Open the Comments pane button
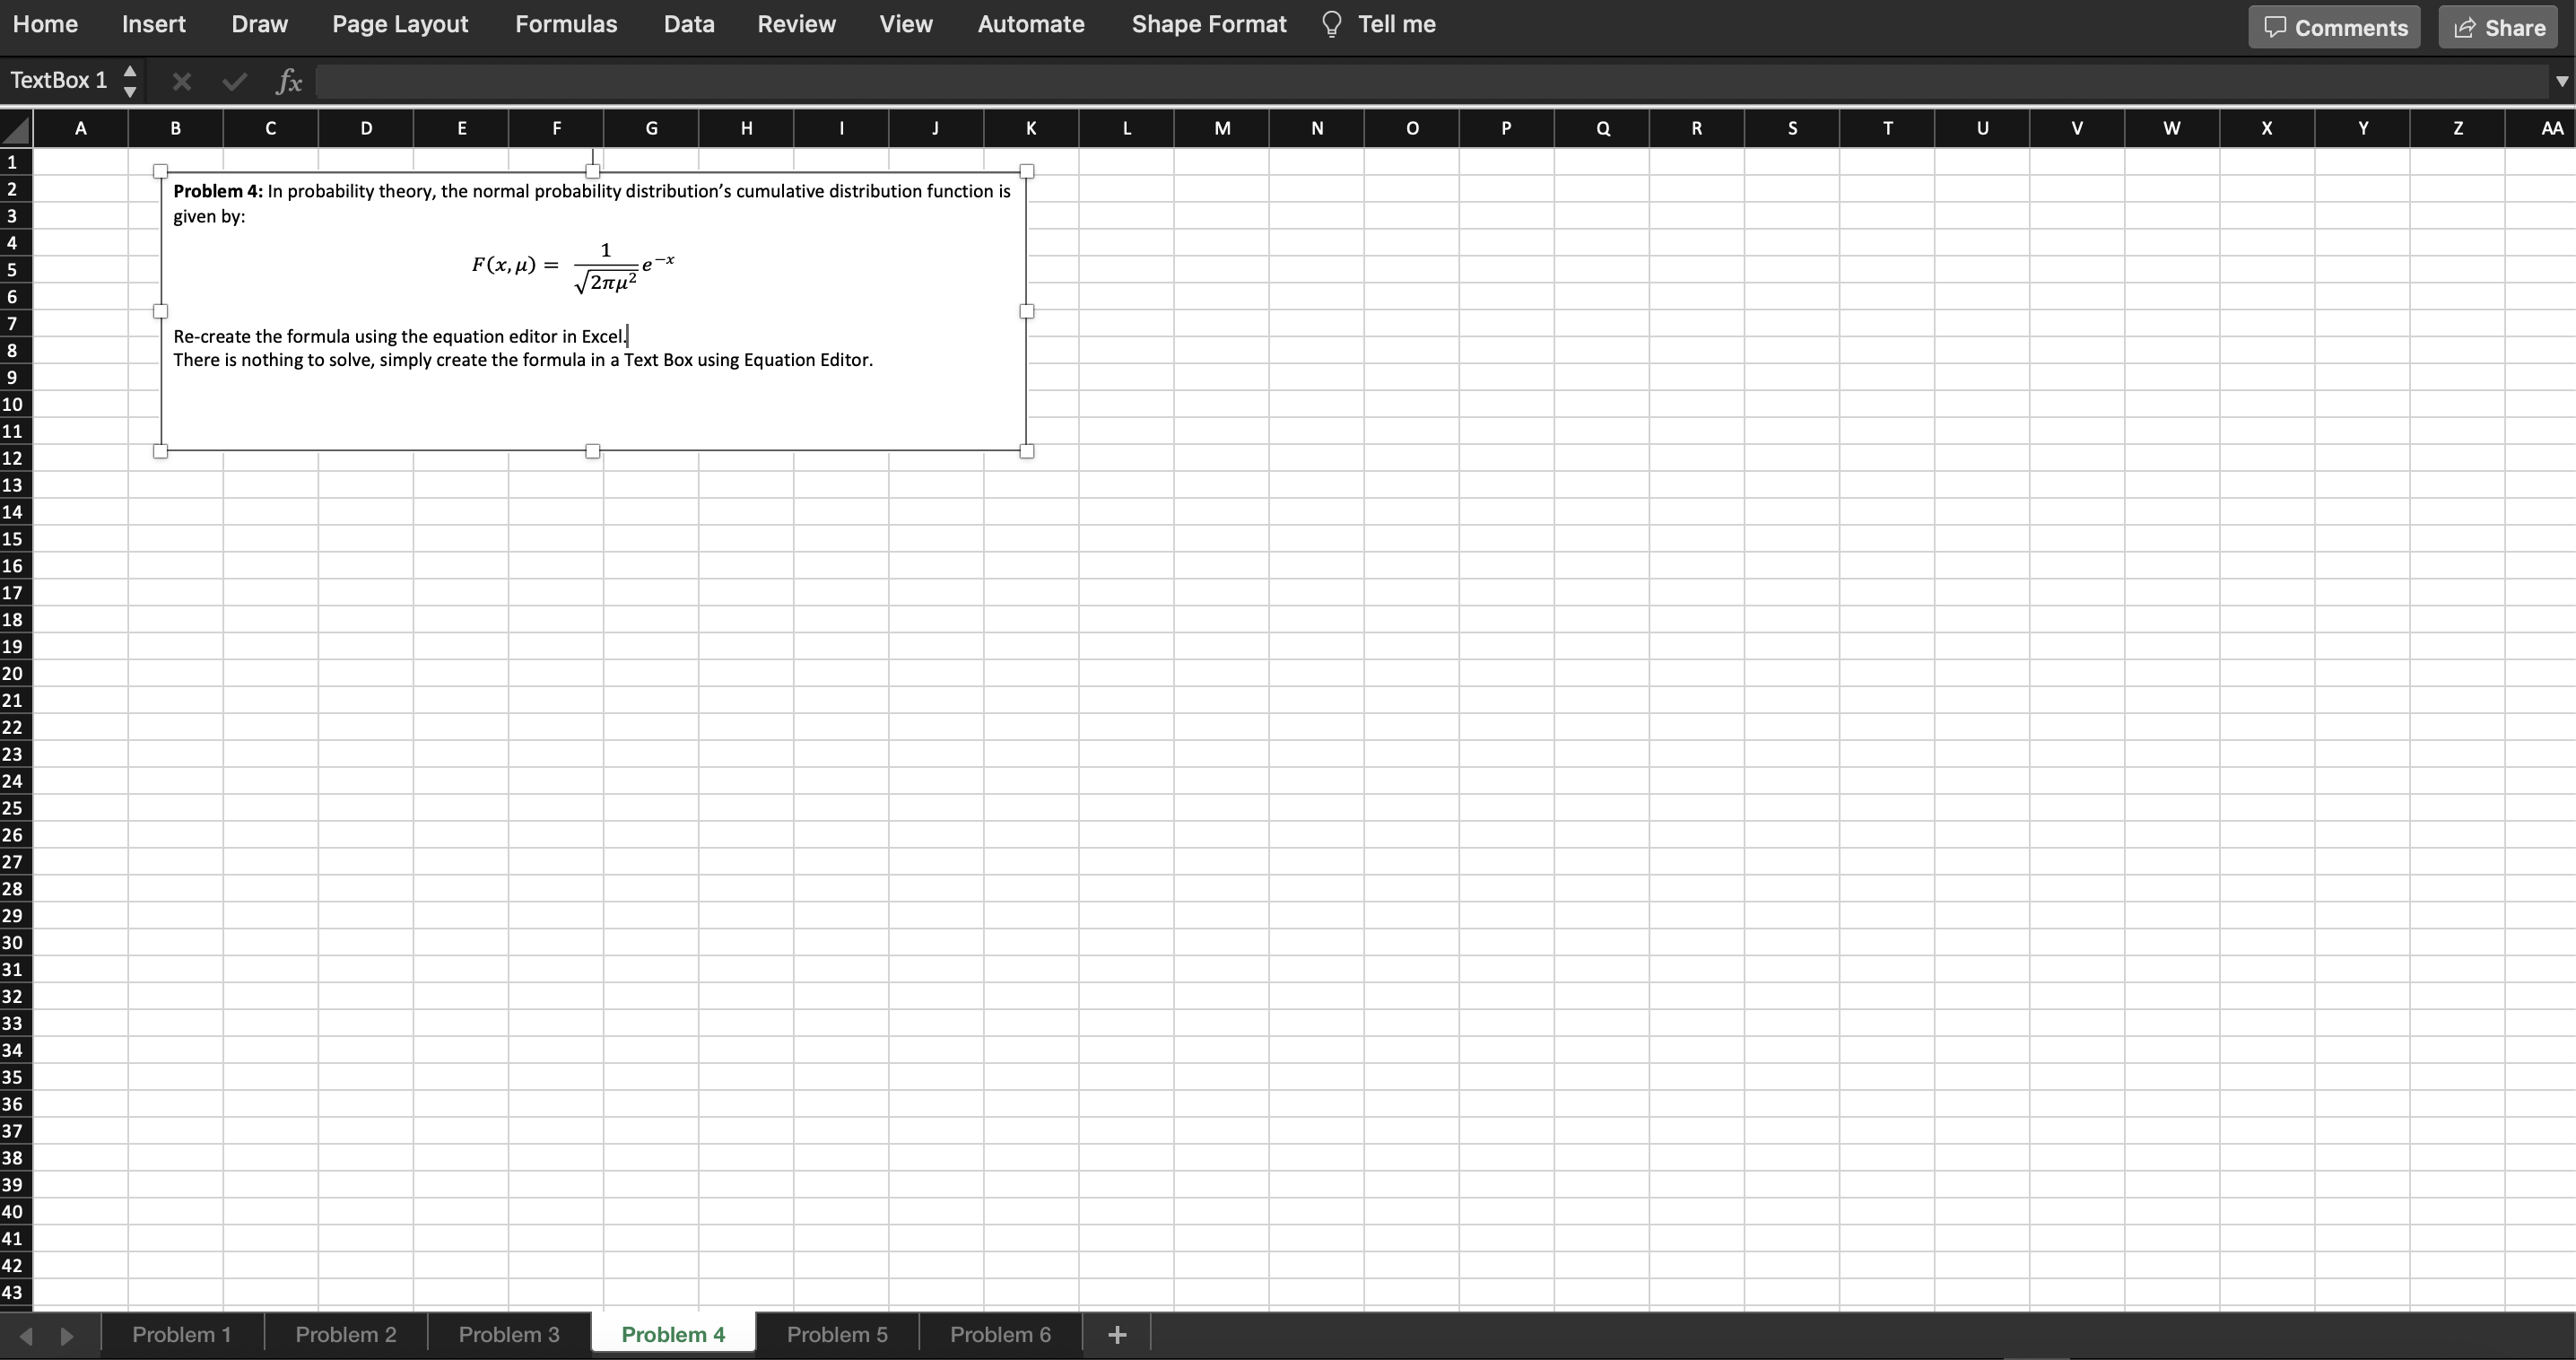 coord(2334,27)
